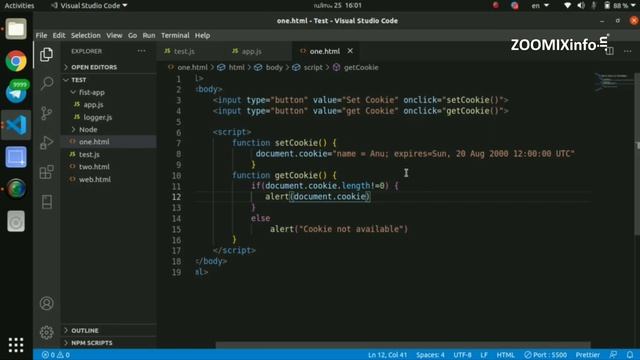This screenshot has height=360, width=640.
Task: Open Explorer more actions ellipsis
Action: [142, 51]
